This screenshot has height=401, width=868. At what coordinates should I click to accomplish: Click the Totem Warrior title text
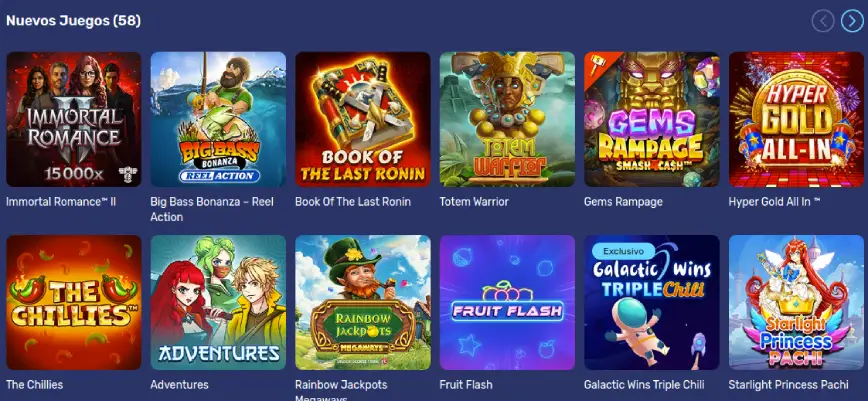click(x=474, y=202)
